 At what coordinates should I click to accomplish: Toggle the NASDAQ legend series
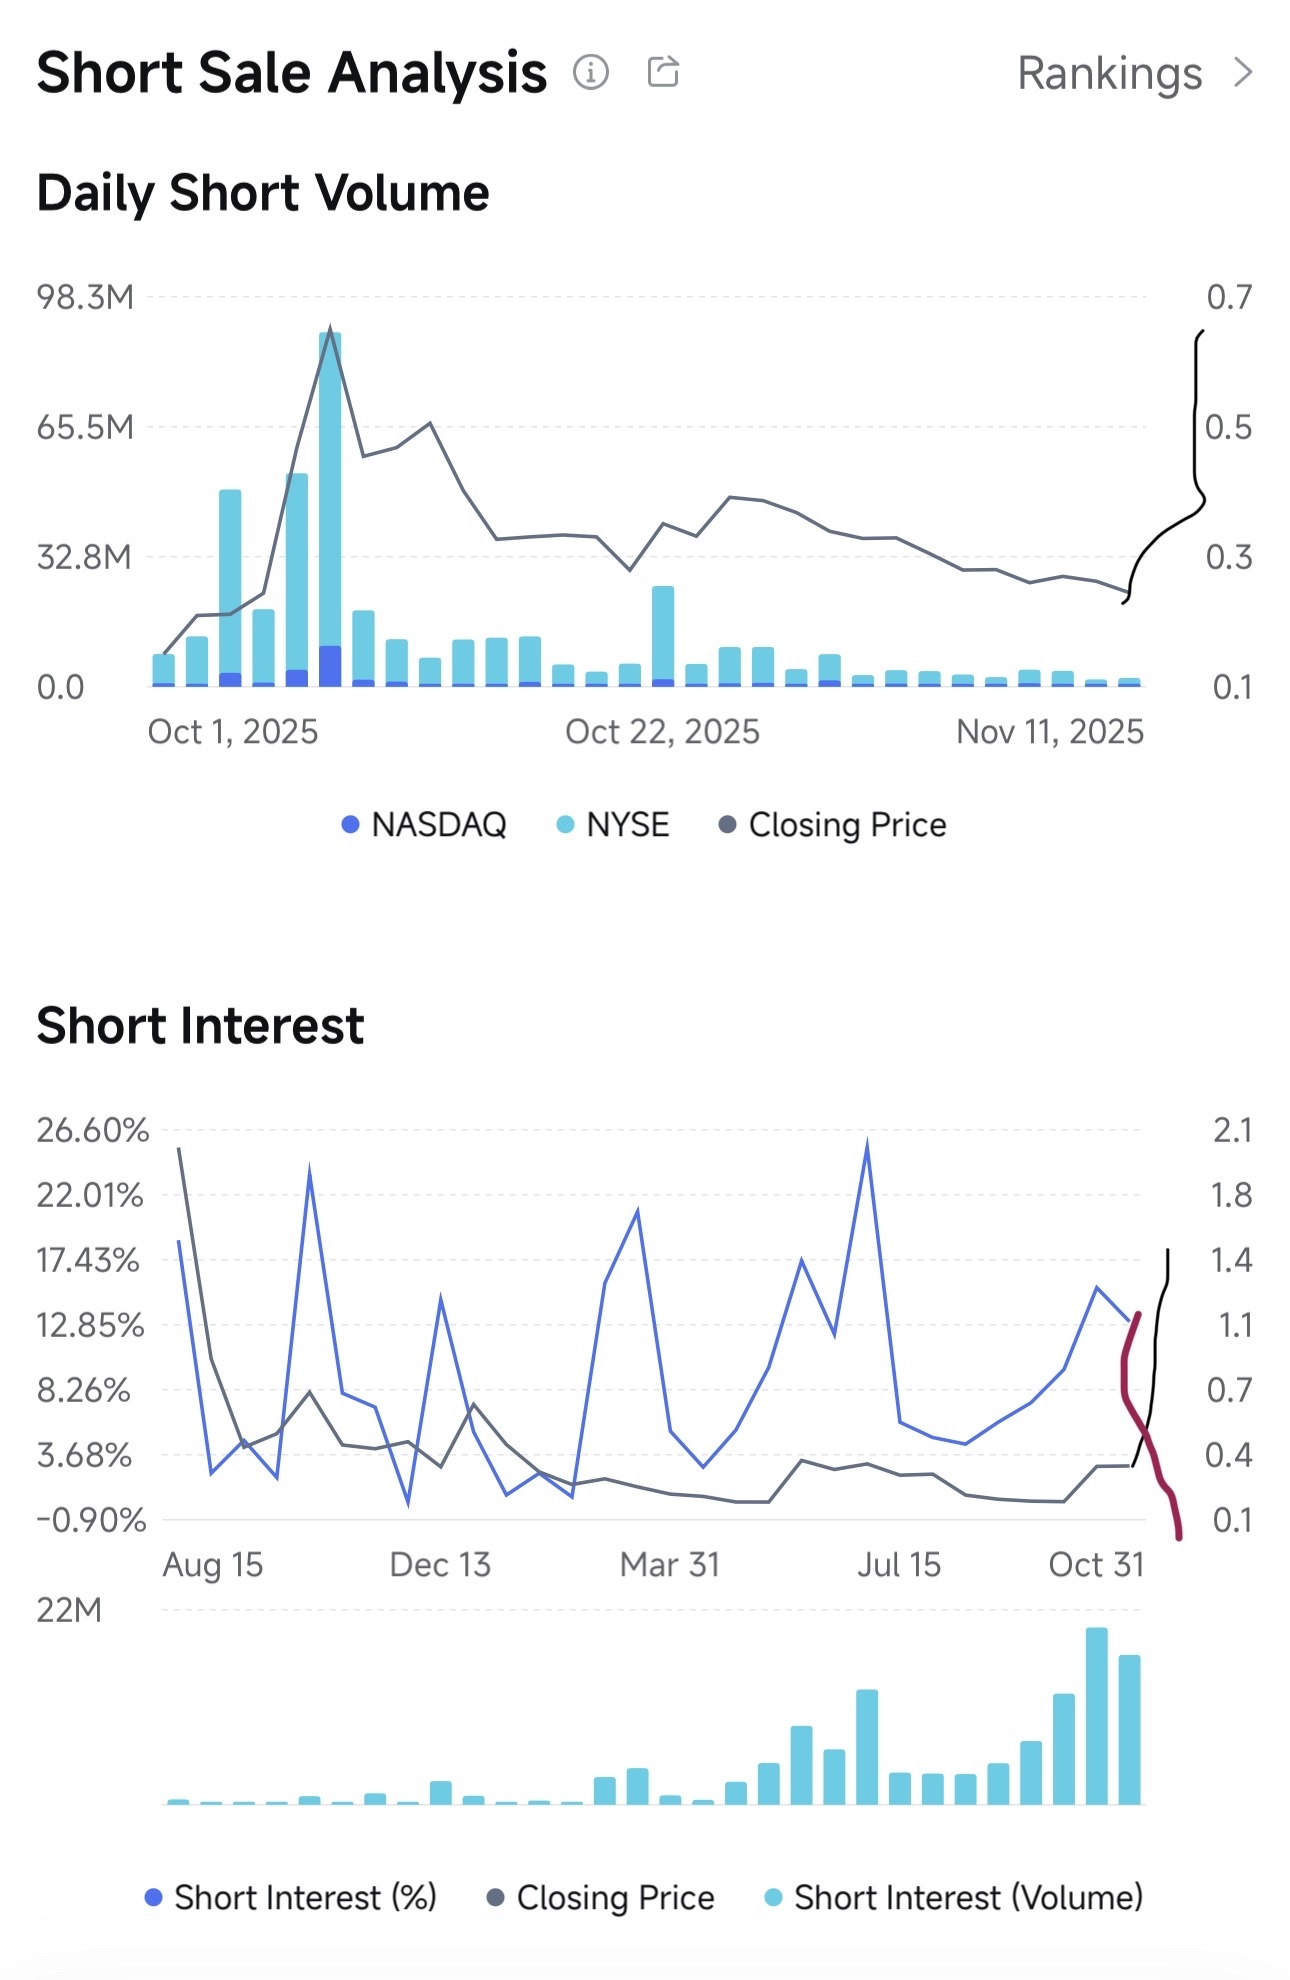coord(424,825)
